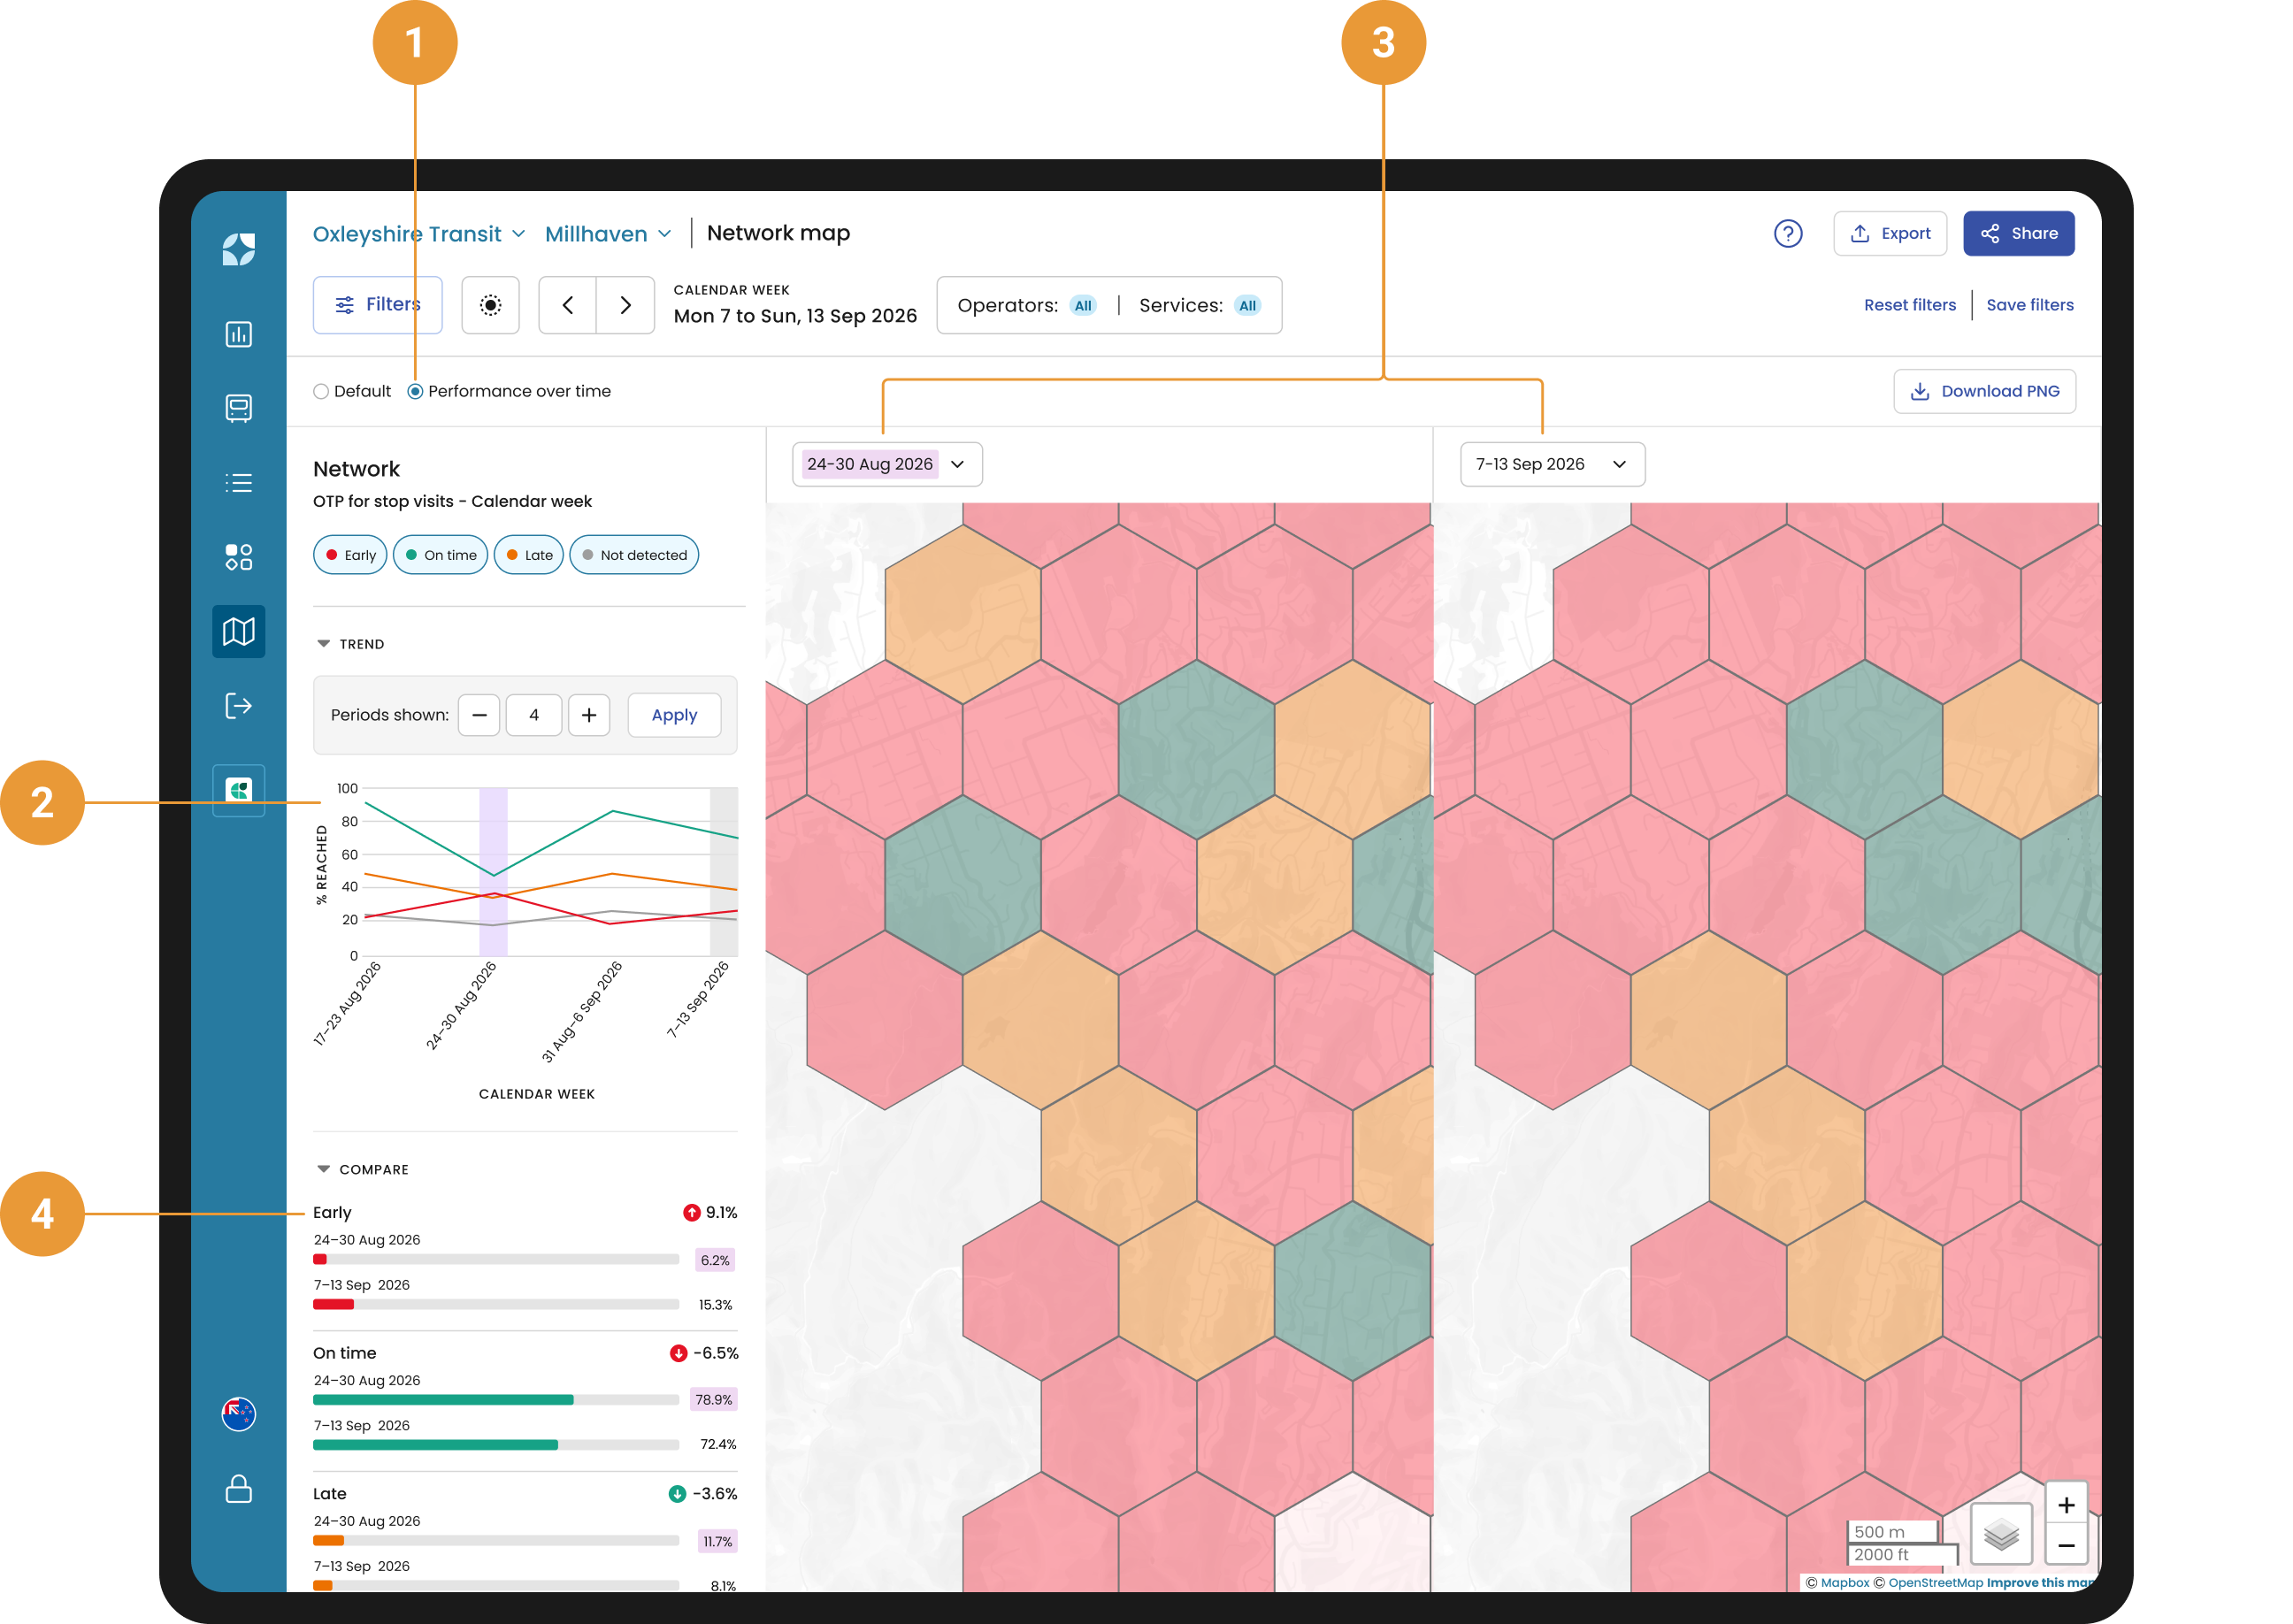
Task: Select the Network map sidebar icon
Action: click(238, 631)
